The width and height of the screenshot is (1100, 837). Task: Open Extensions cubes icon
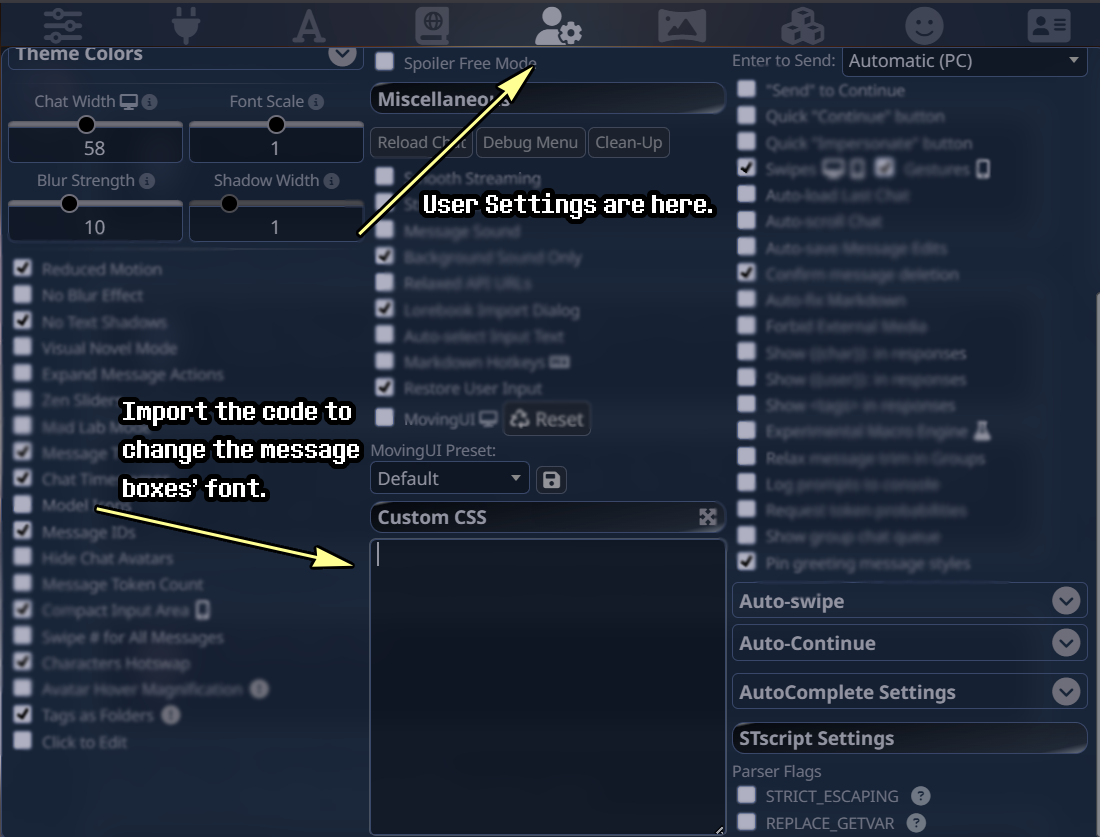[803, 26]
